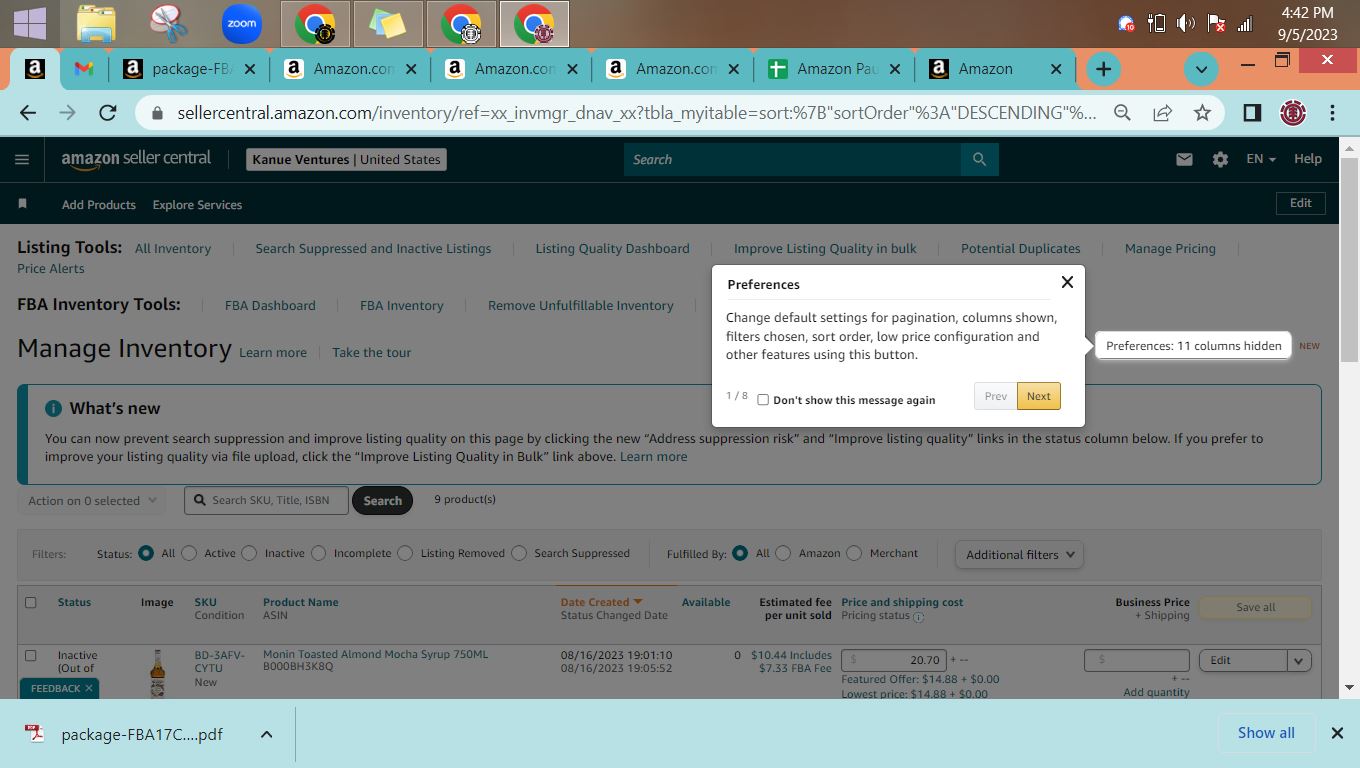
Task: Check Don't show this message again
Action: (763, 400)
